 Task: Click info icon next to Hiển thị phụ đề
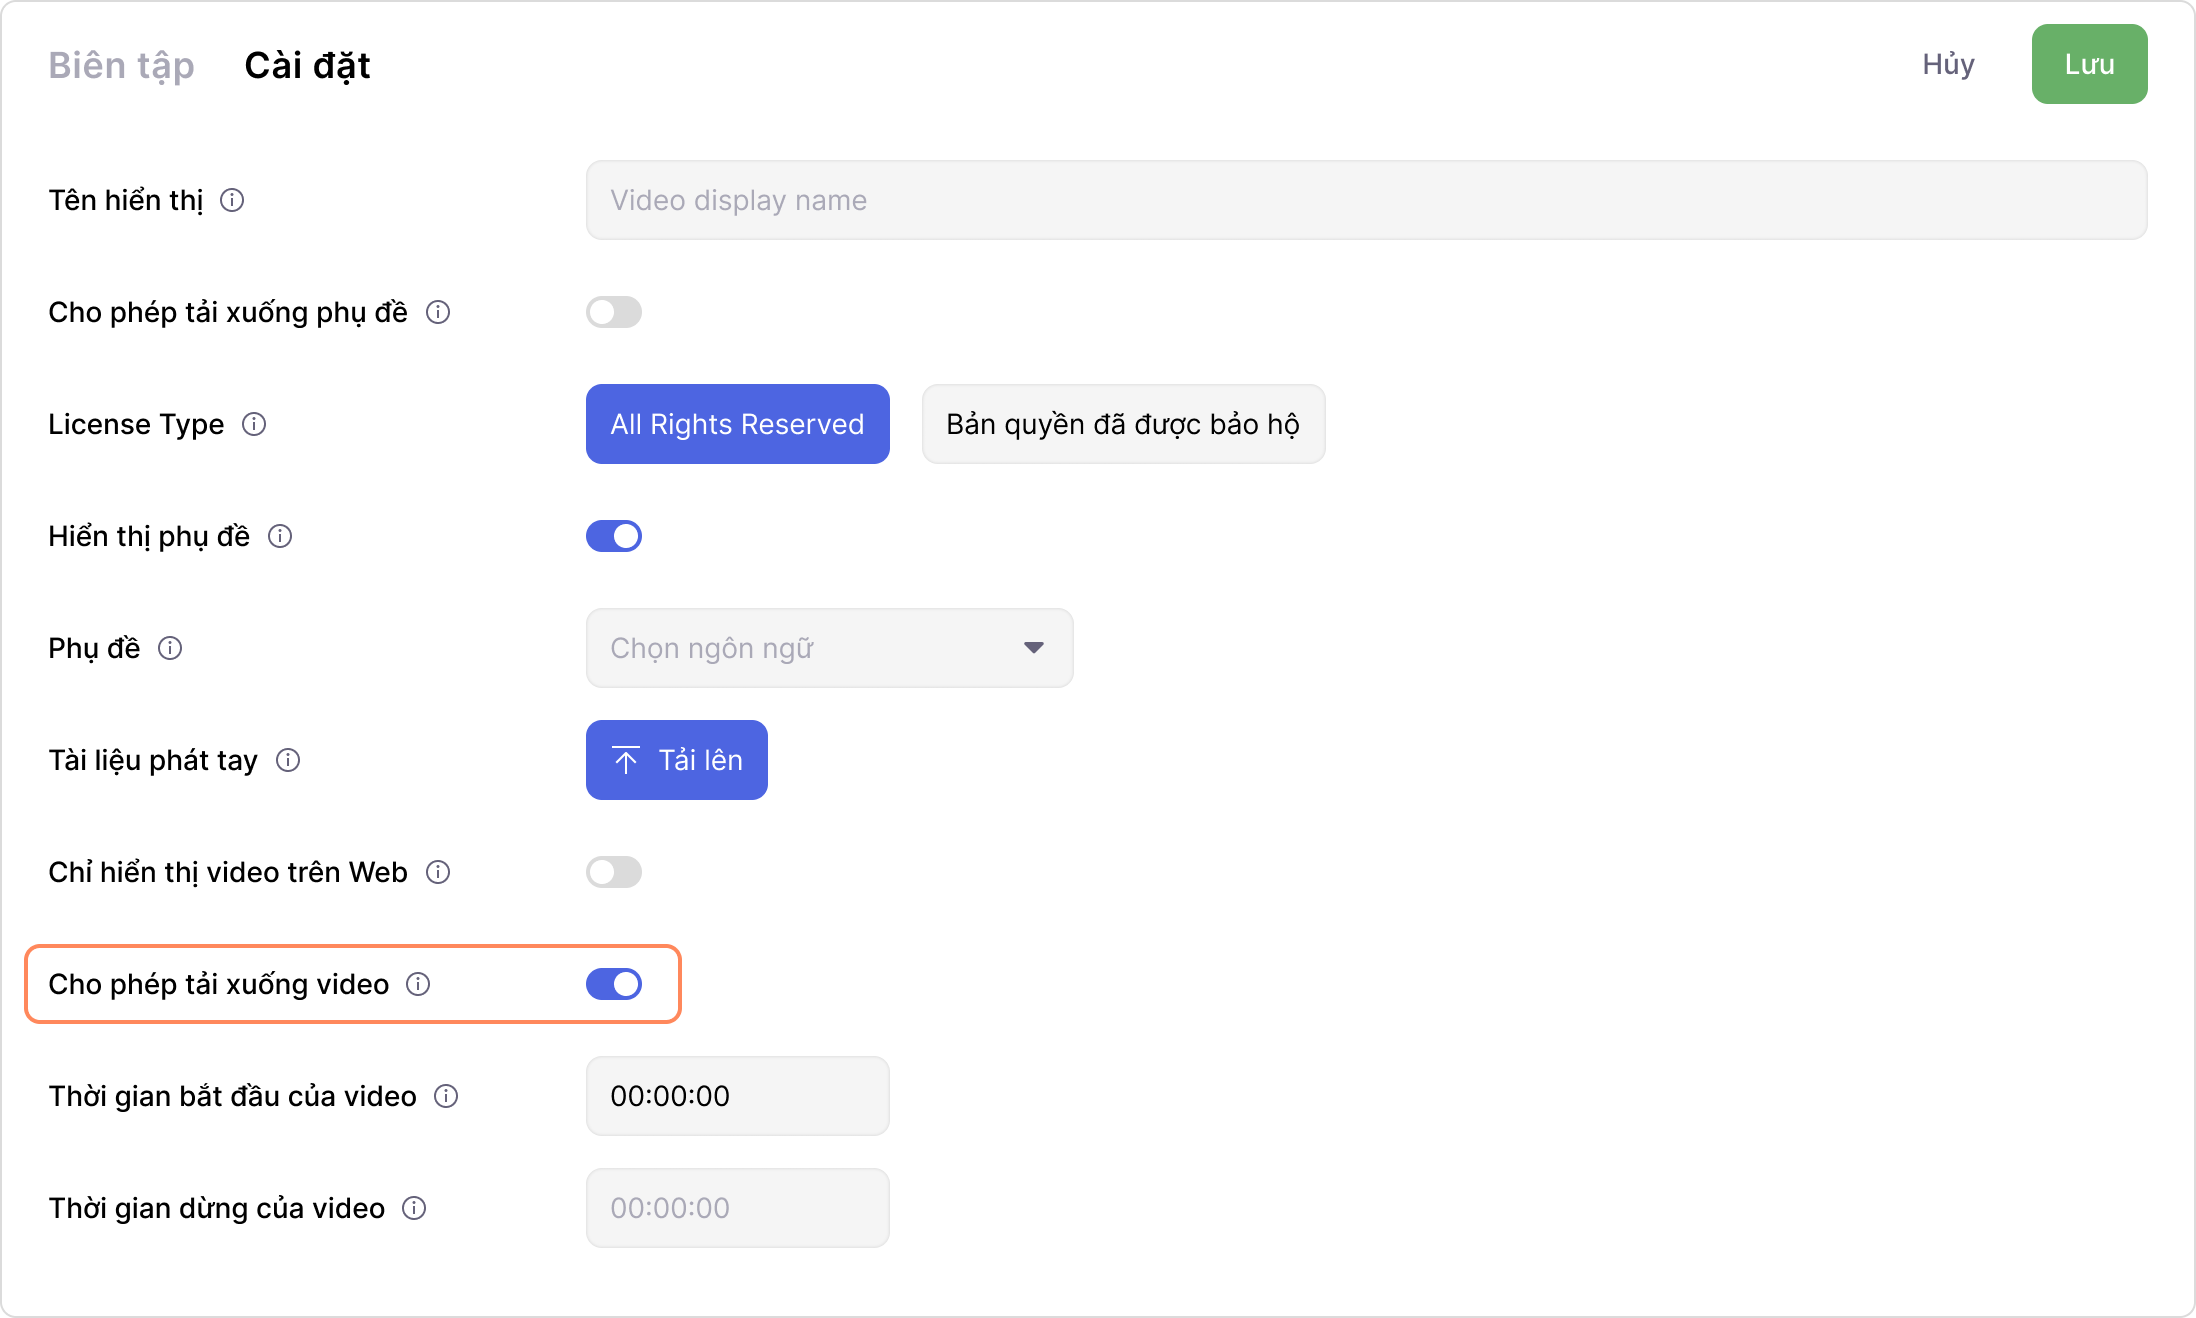click(x=280, y=536)
